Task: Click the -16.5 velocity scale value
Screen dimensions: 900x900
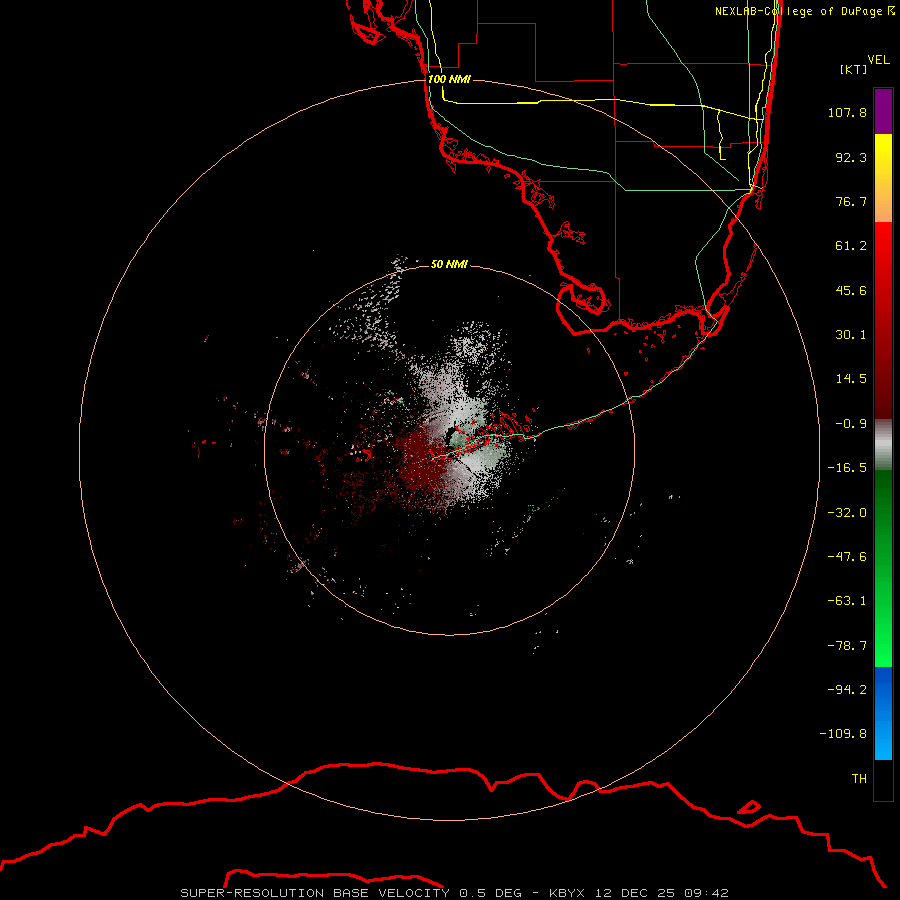Action: pos(847,468)
